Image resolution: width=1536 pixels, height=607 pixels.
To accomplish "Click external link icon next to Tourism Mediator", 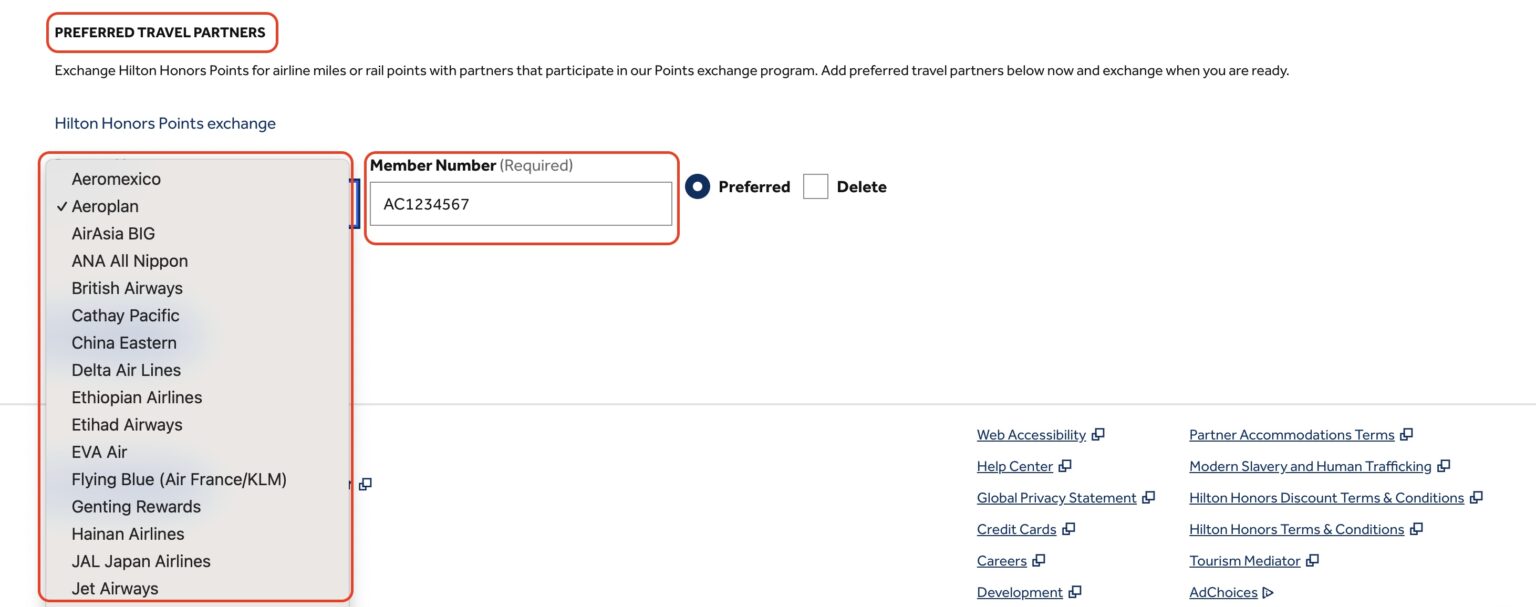I will coord(1313,561).
